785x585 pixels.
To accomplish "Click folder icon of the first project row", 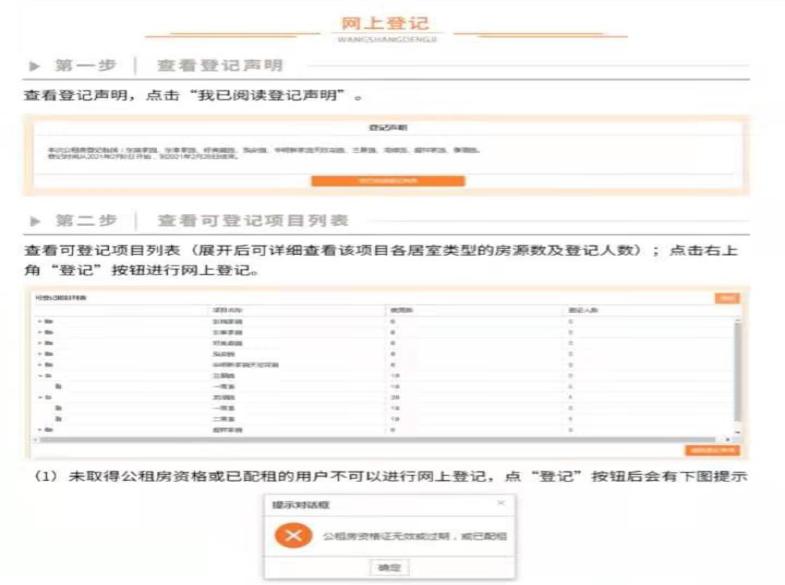I will pos(49,321).
